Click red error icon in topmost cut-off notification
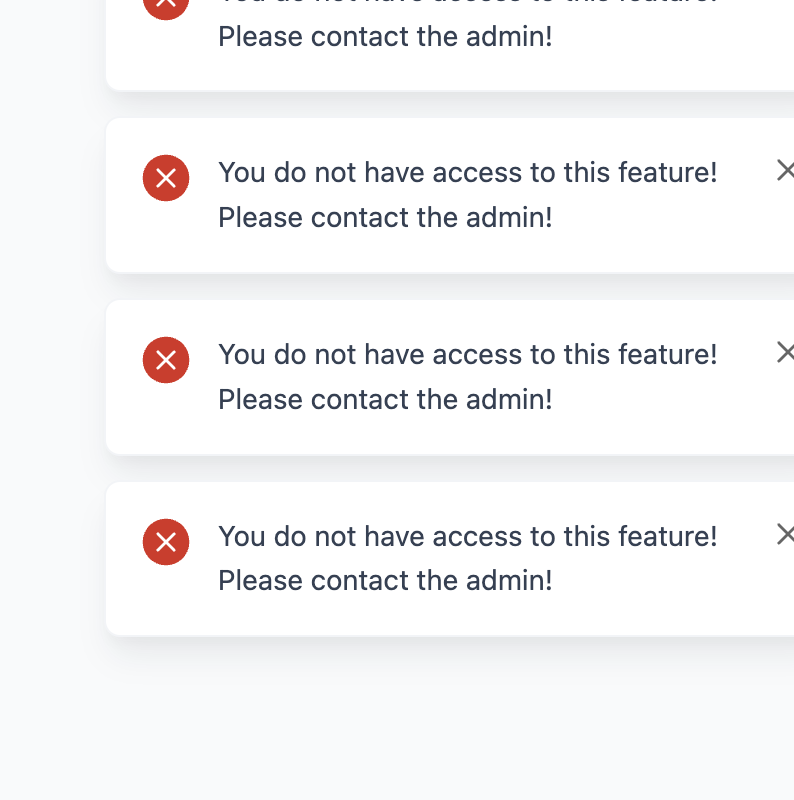The image size is (794, 800). (166, 7)
